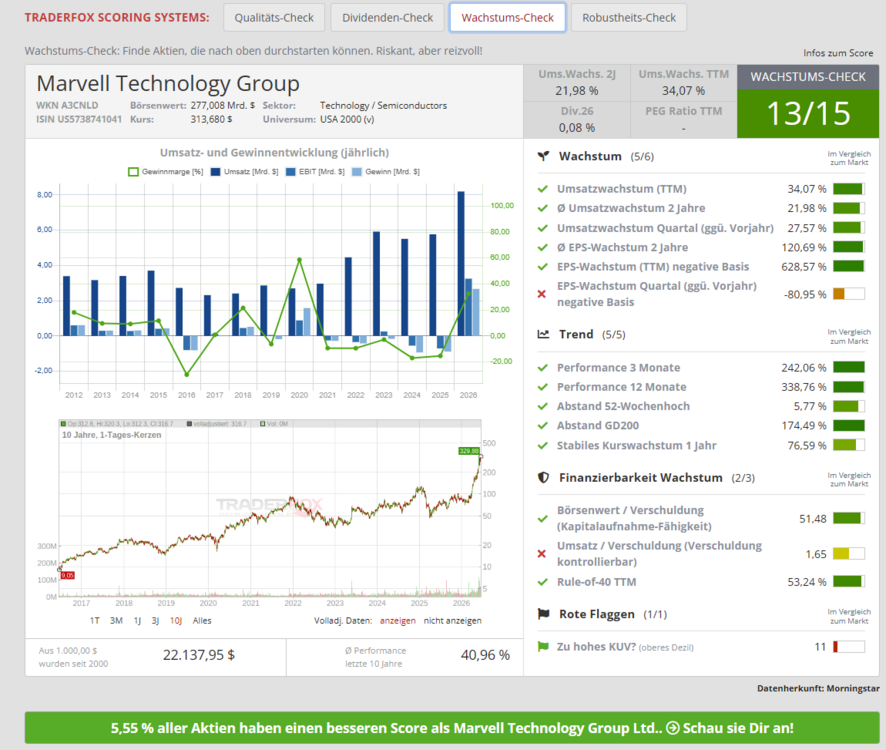Click the Finanzierbarkeit Wachstum shield icon
The height and width of the screenshot is (750, 886).
[x=543, y=478]
